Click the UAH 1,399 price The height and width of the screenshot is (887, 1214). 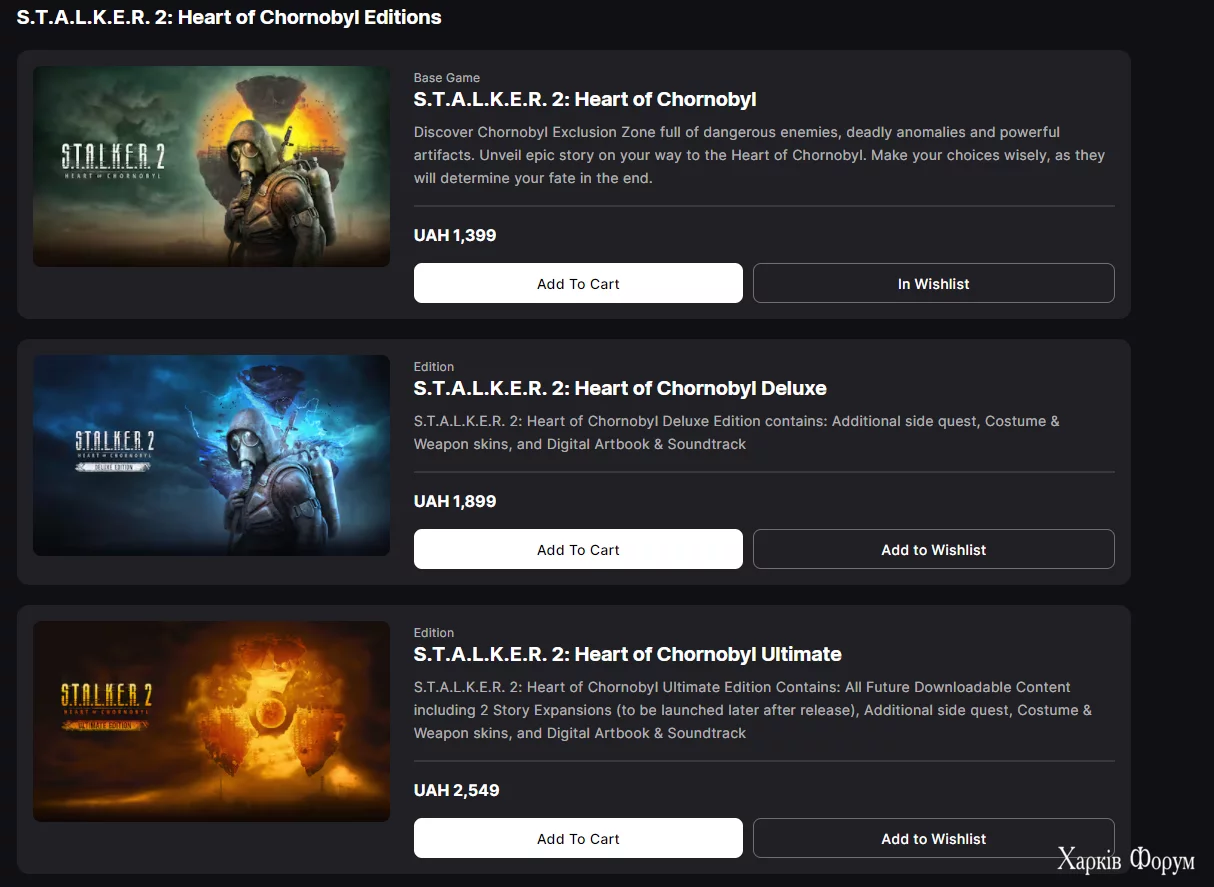pos(455,235)
